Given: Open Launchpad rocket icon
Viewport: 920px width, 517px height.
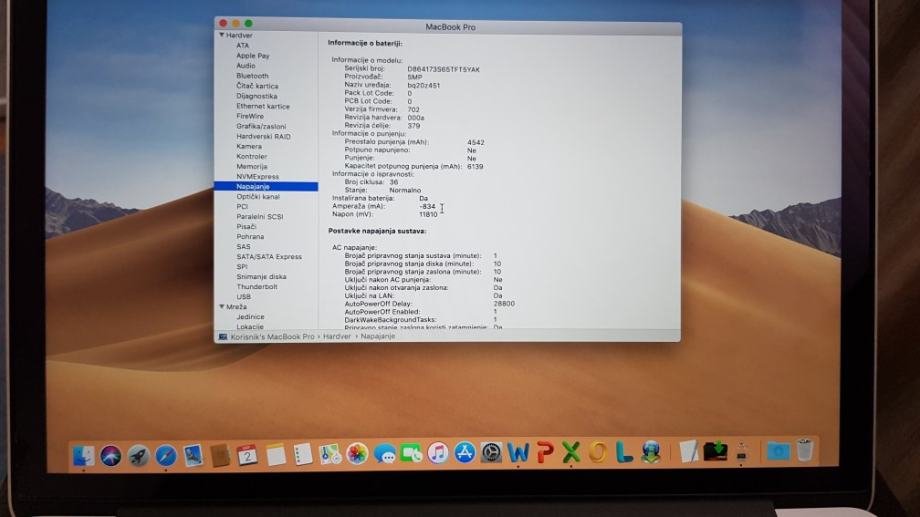Looking at the screenshot, I should click(138, 455).
